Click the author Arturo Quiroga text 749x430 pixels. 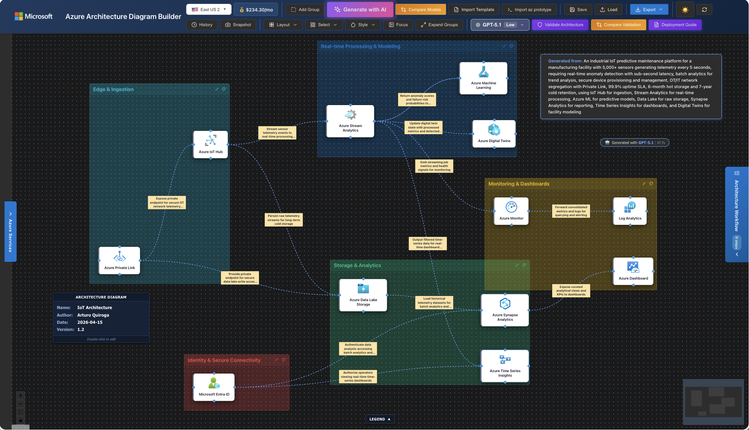93,315
